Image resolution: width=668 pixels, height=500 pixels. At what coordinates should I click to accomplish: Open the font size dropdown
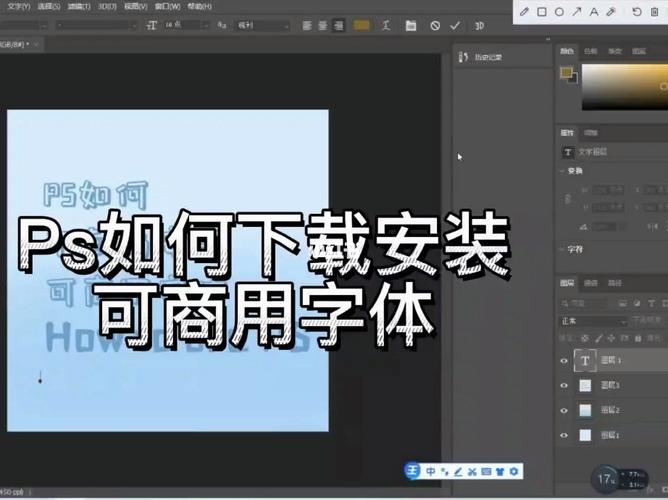click(x=206, y=26)
